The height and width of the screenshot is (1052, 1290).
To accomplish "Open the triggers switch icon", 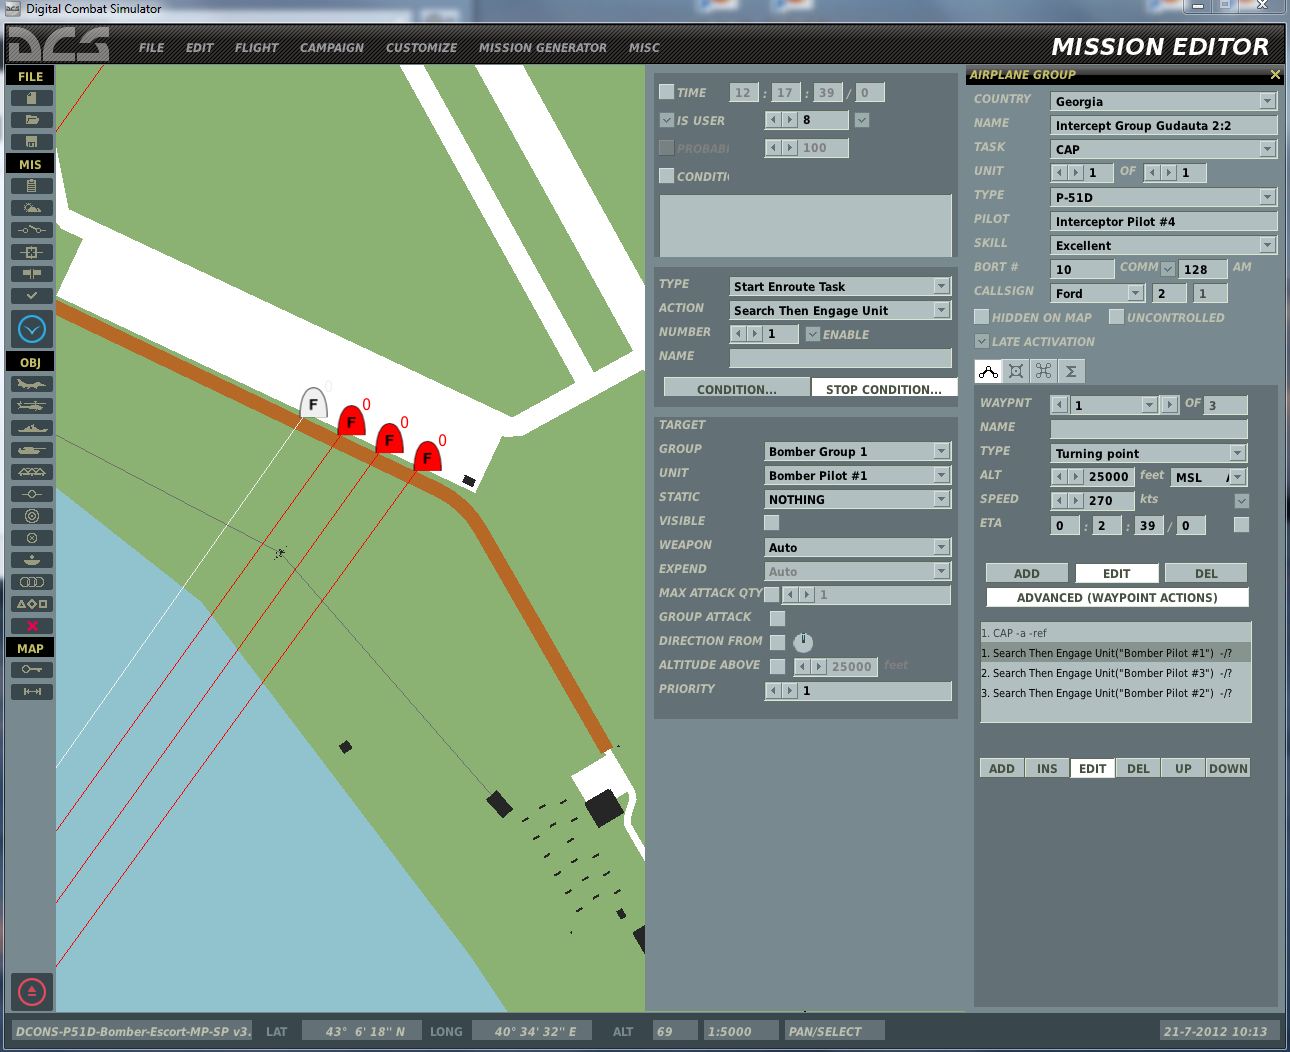I will pyautogui.click(x=31, y=230).
